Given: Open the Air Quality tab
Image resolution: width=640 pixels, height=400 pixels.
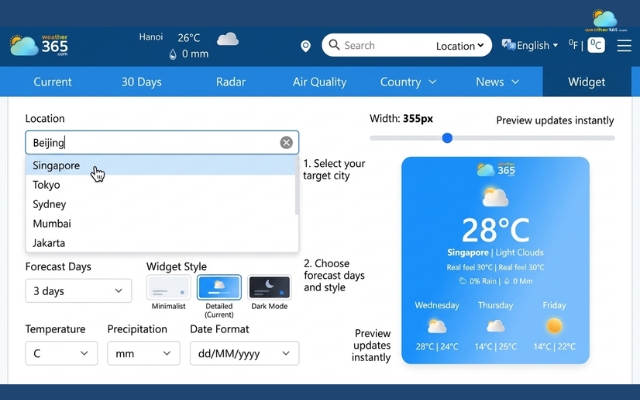Looking at the screenshot, I should pos(320,82).
